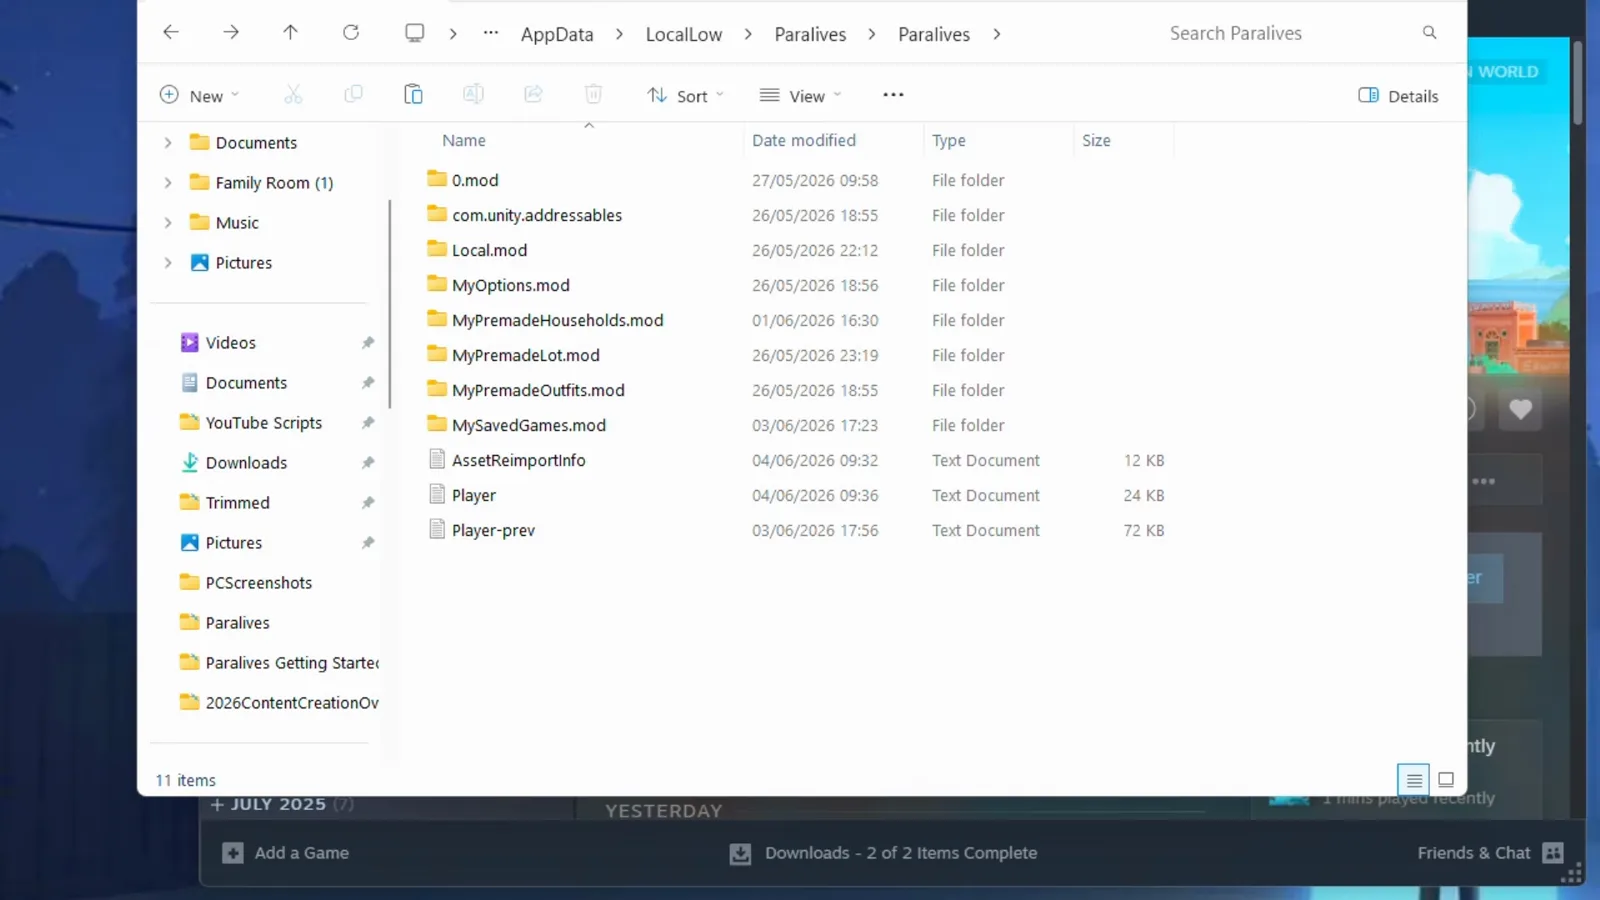The image size is (1600, 900).
Task: Navigate up one folder level
Action: (x=290, y=33)
